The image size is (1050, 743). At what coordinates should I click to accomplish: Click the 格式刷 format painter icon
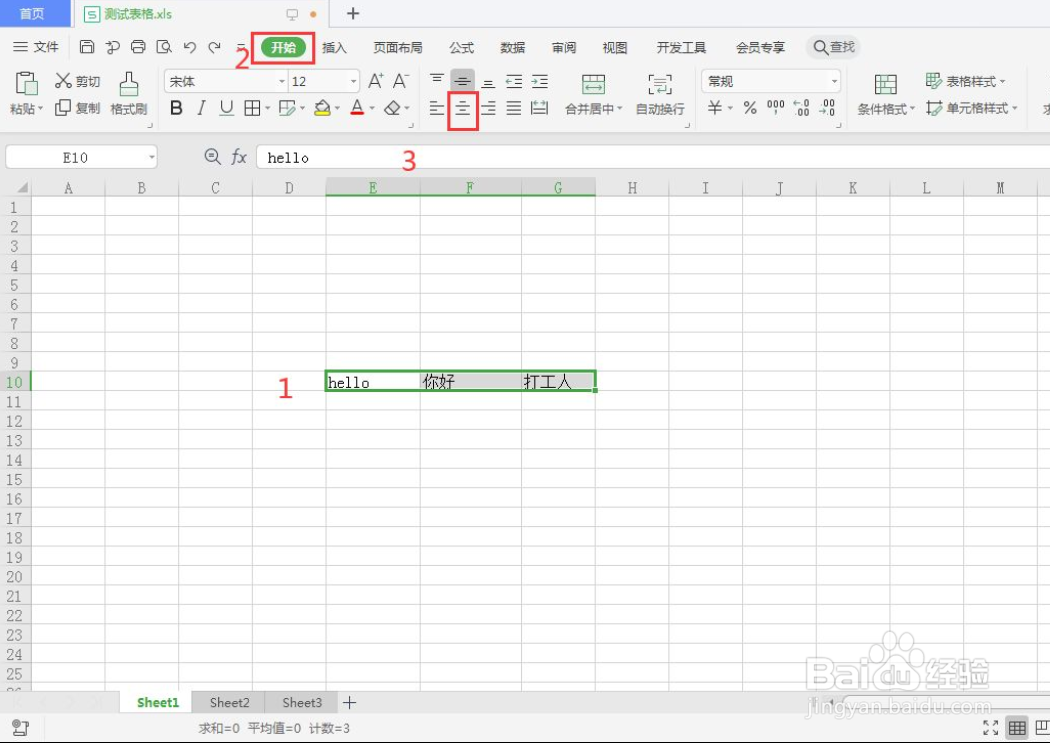pyautogui.click(x=128, y=94)
